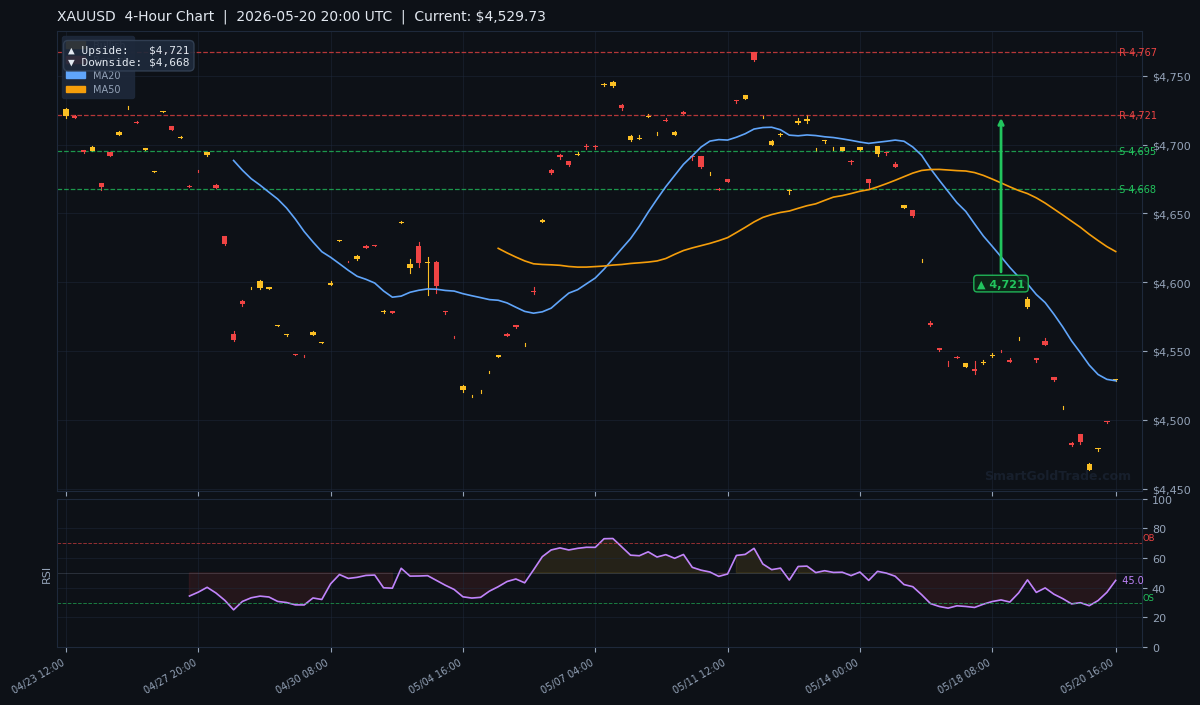Click the $4,700 price axis label

[1172, 146]
